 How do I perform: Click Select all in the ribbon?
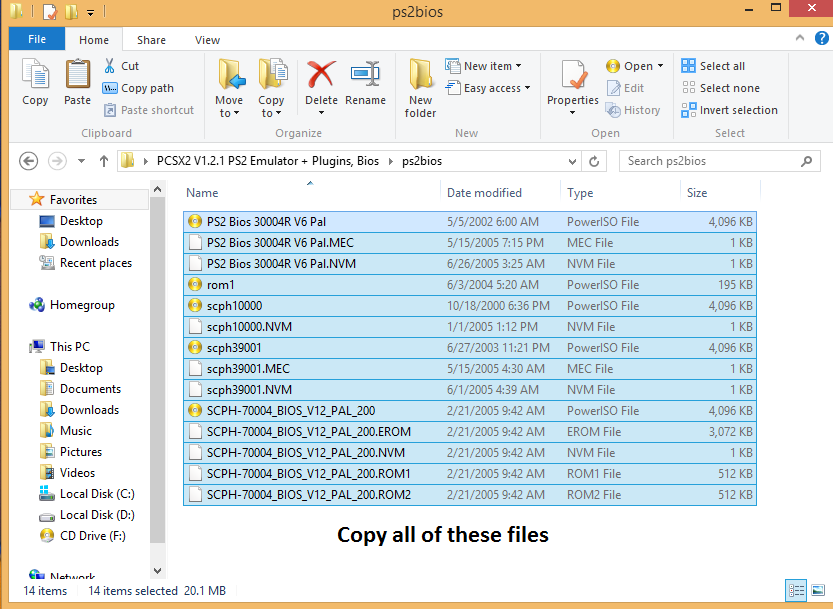(713, 66)
